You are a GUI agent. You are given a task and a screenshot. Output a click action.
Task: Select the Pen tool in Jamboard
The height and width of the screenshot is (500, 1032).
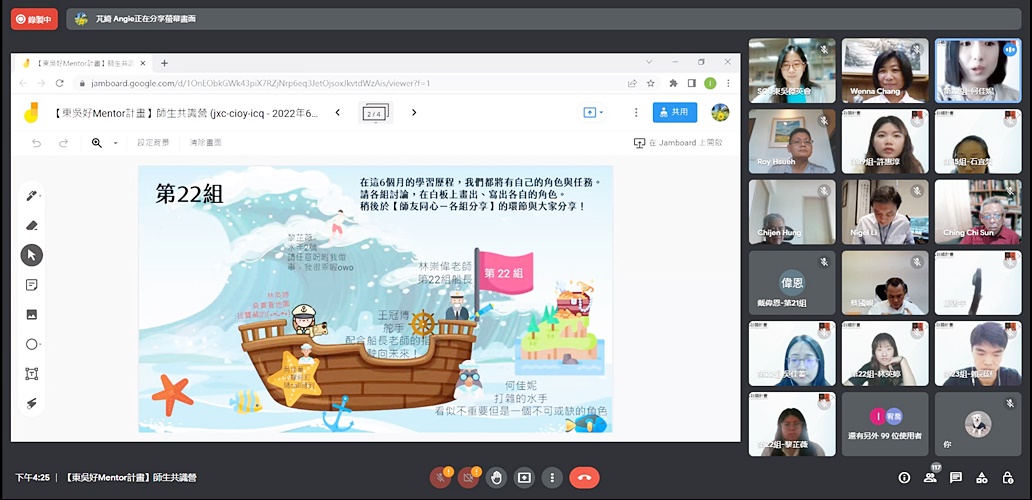[x=32, y=196]
